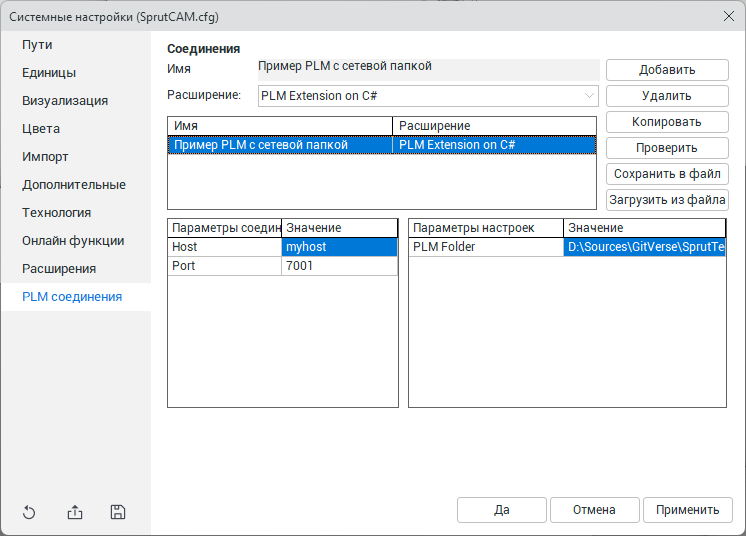Expand the Расширение dropdown list
Image resolution: width=746 pixels, height=536 pixels.
[x=589, y=95]
